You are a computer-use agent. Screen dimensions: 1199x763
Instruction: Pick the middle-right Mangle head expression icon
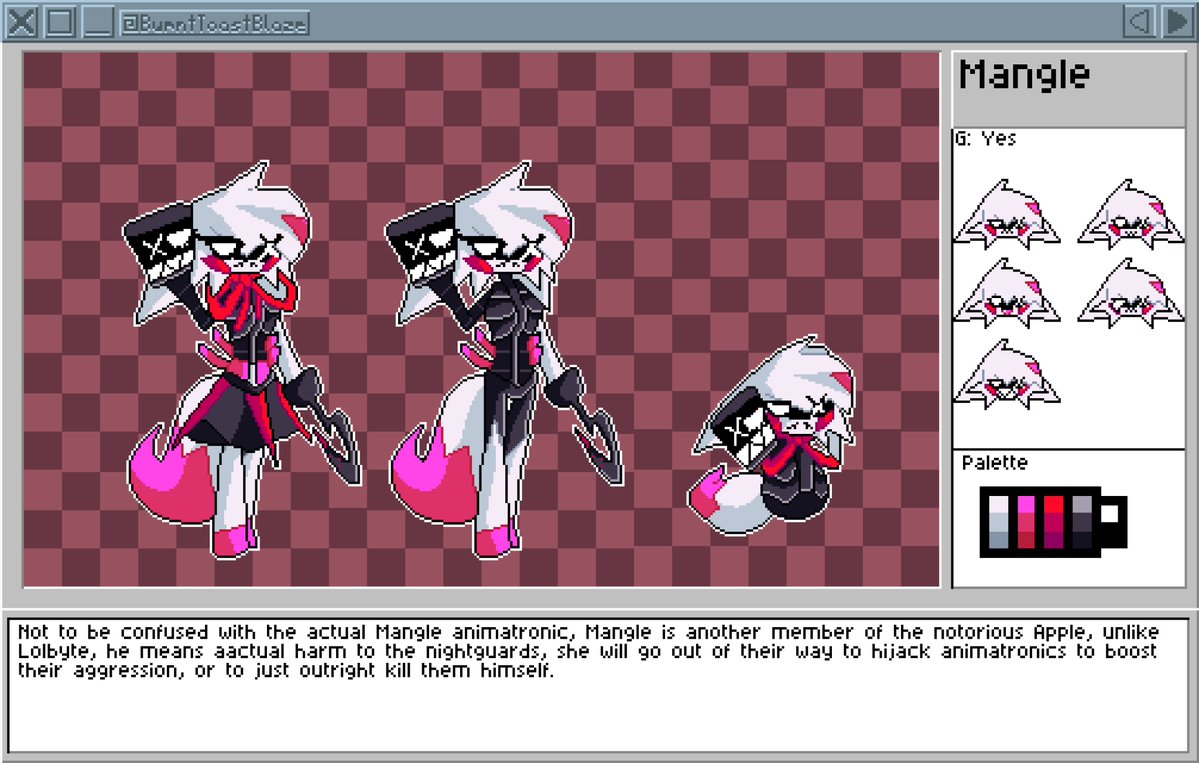1130,294
